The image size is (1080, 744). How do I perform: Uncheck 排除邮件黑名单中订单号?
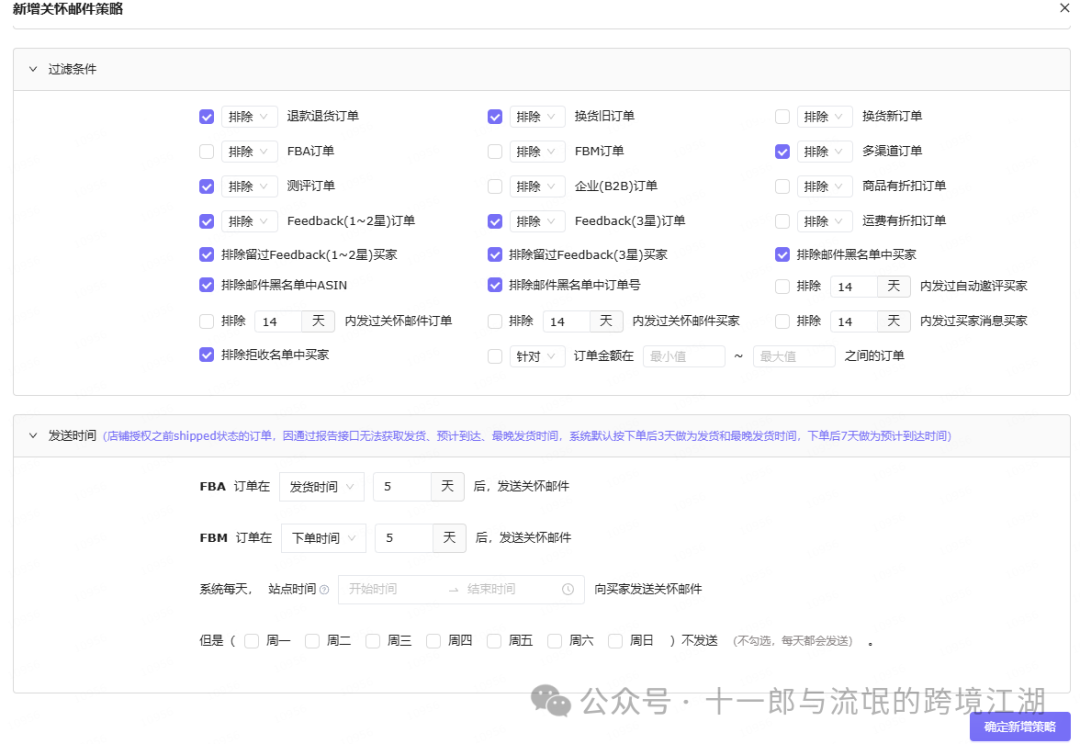(495, 285)
